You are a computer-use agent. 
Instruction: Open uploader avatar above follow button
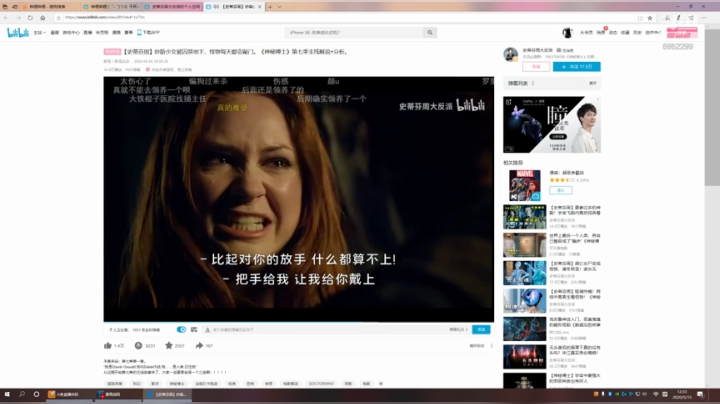click(511, 54)
